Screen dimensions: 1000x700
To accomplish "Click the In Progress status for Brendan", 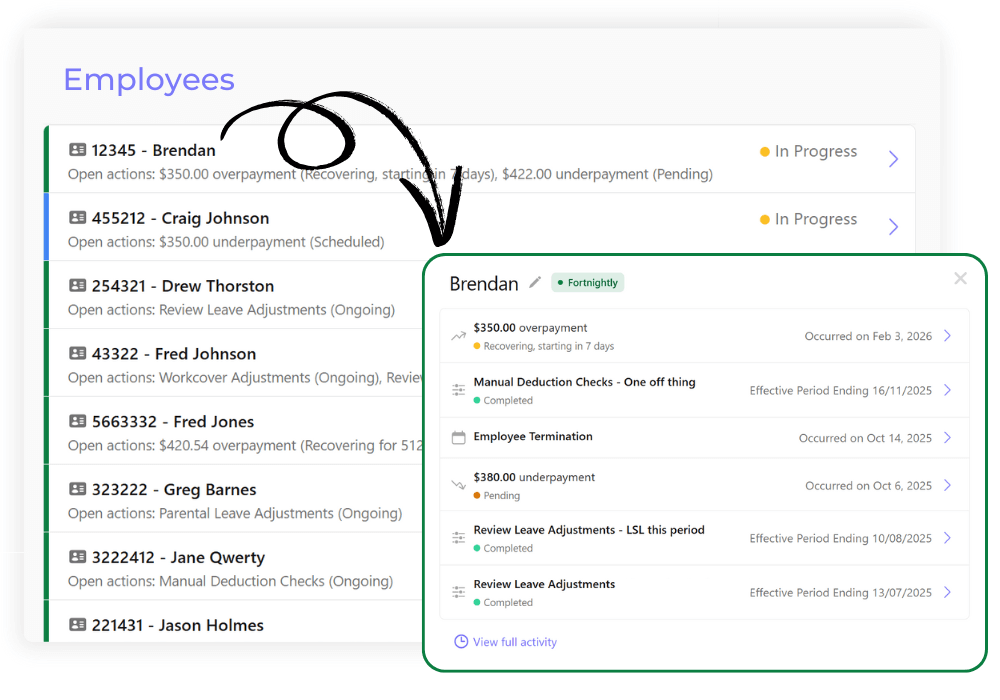I will pyautogui.click(x=808, y=151).
